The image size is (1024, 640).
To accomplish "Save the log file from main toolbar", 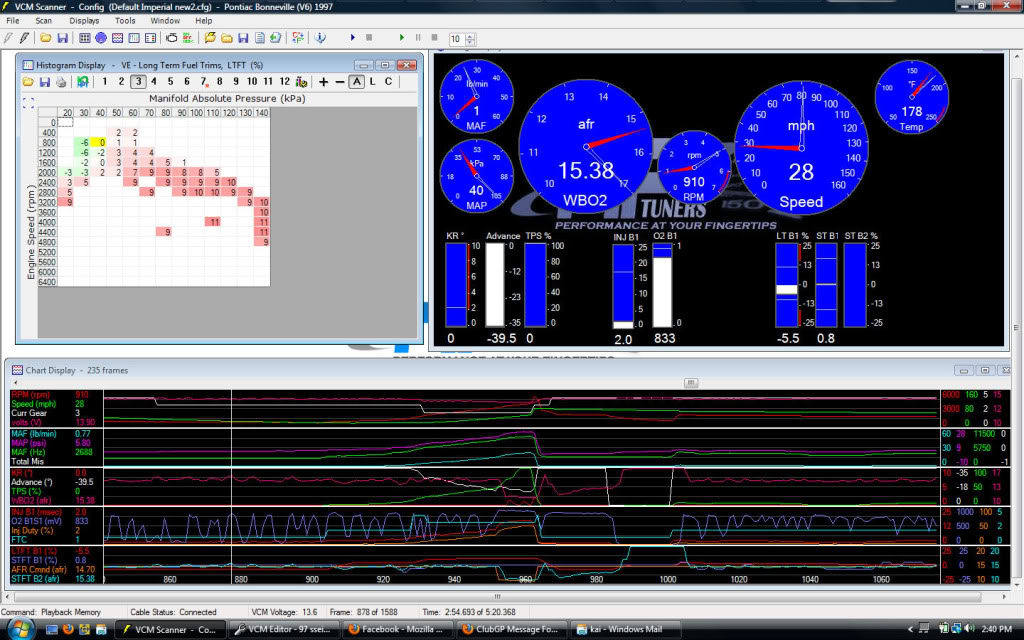I will click(x=243, y=38).
